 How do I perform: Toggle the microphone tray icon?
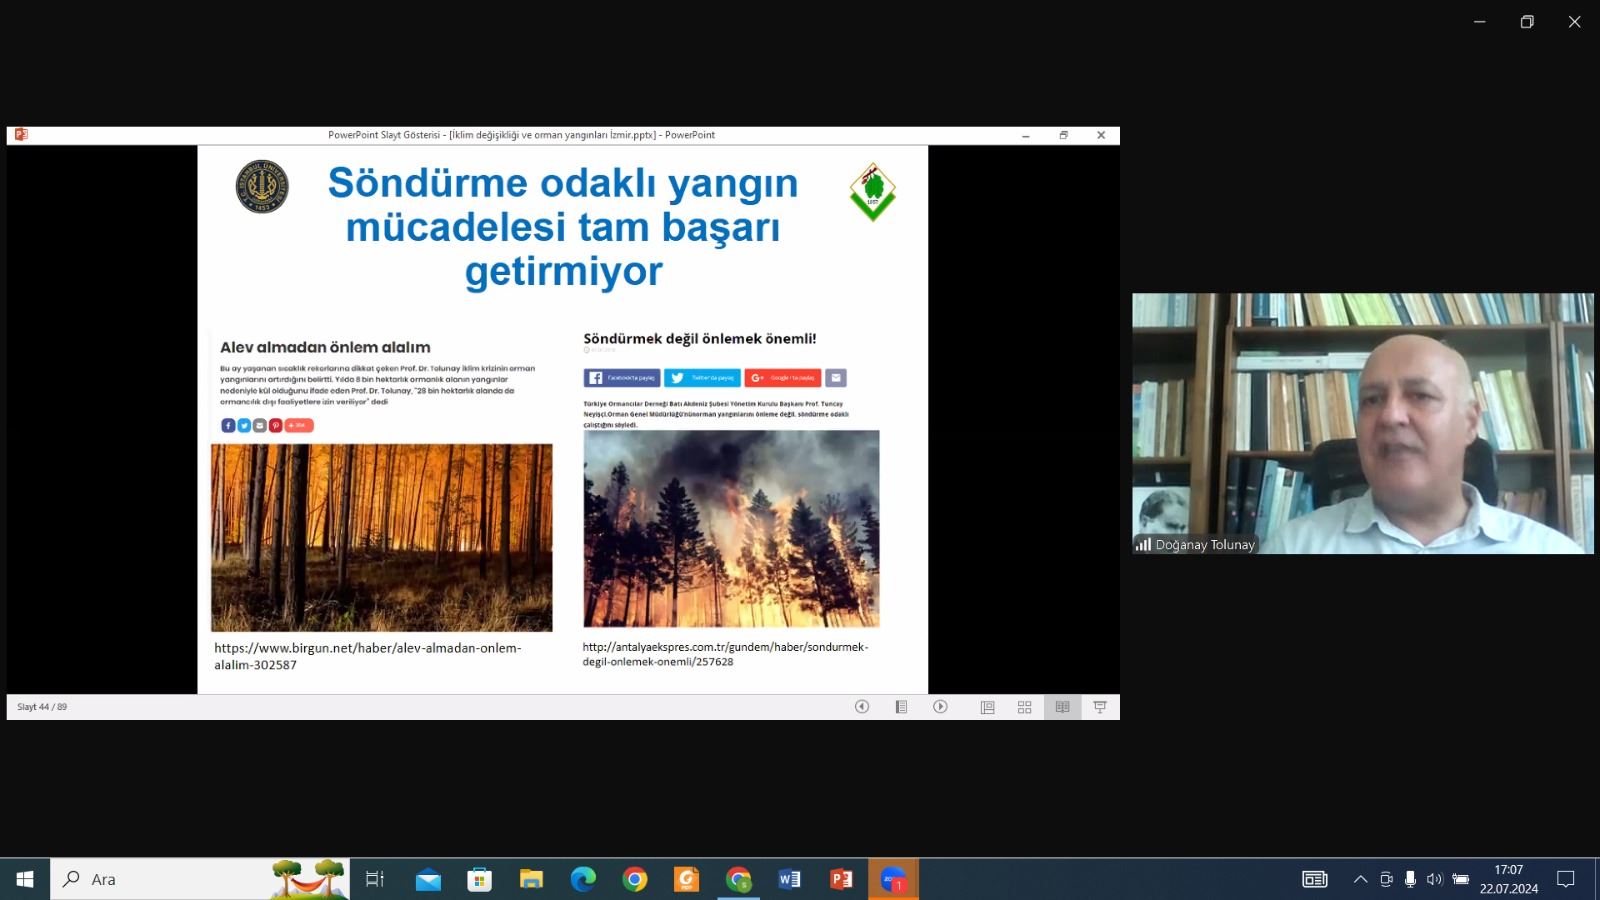[x=1410, y=880]
